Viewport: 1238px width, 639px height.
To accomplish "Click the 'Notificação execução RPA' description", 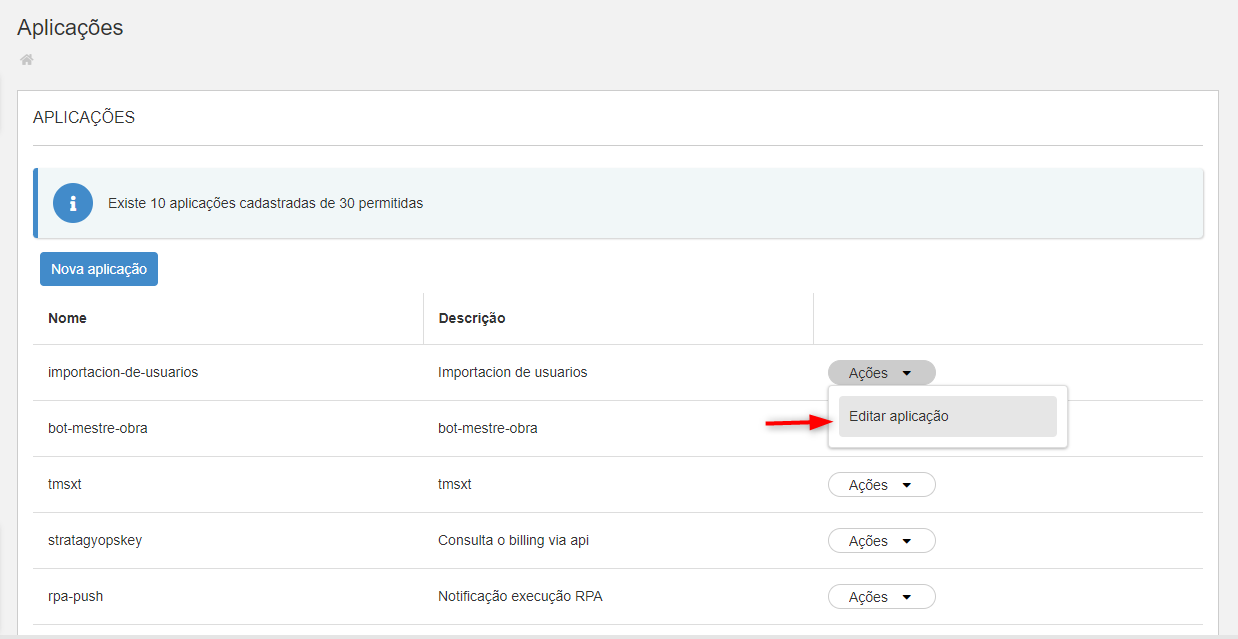I will (520, 596).
